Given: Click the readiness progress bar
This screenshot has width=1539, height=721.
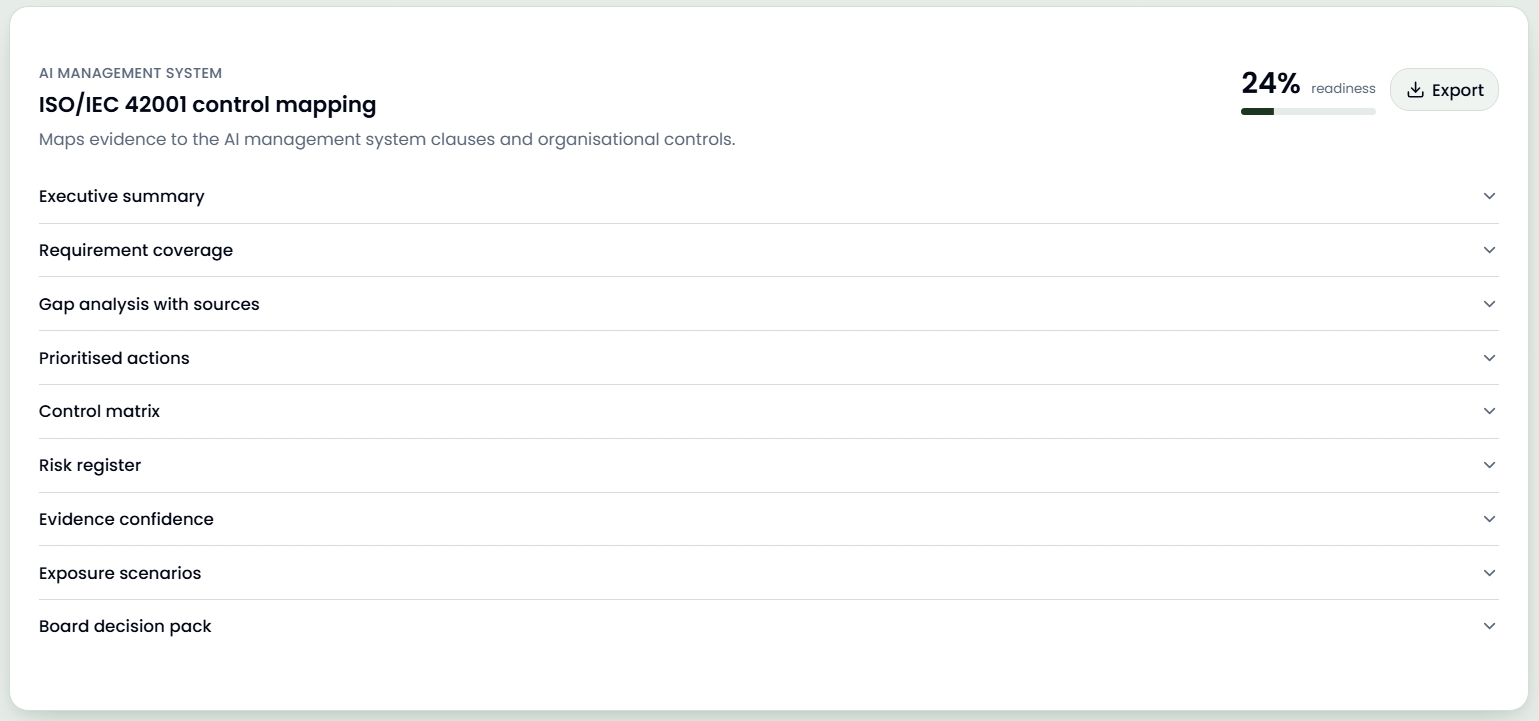Looking at the screenshot, I should pos(1308,111).
